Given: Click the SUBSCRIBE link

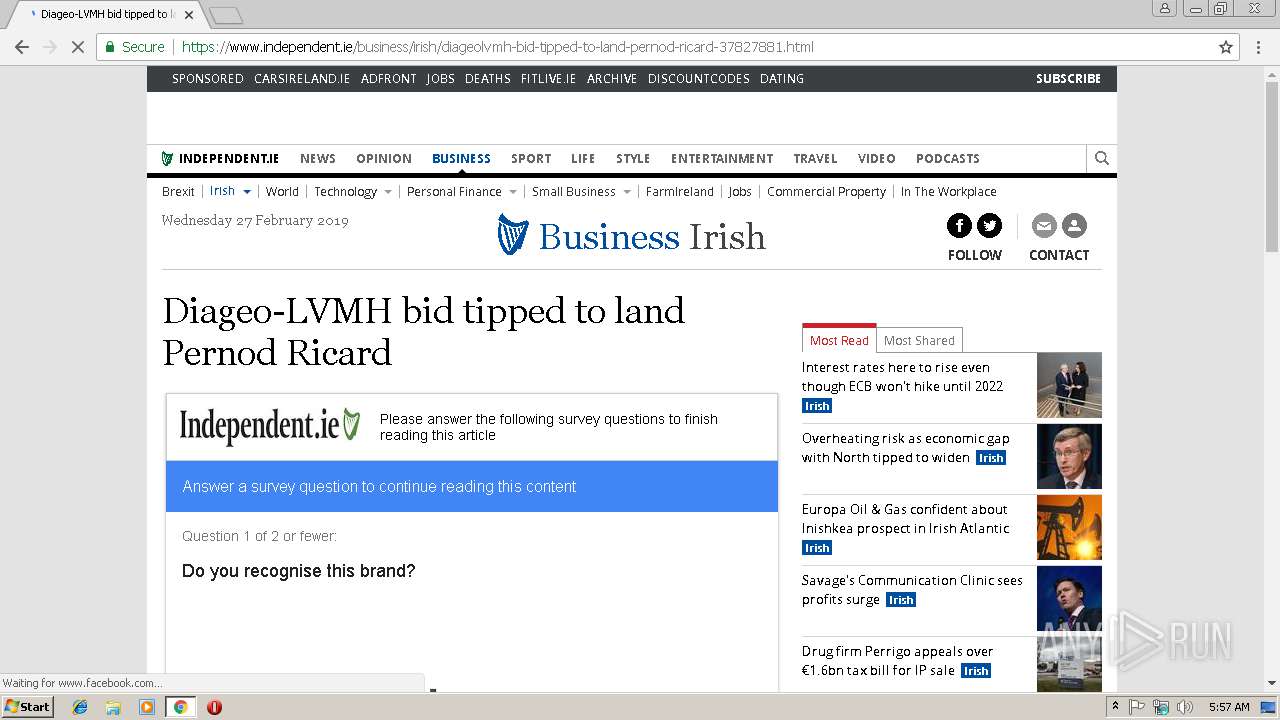Looking at the screenshot, I should coord(1068,78).
